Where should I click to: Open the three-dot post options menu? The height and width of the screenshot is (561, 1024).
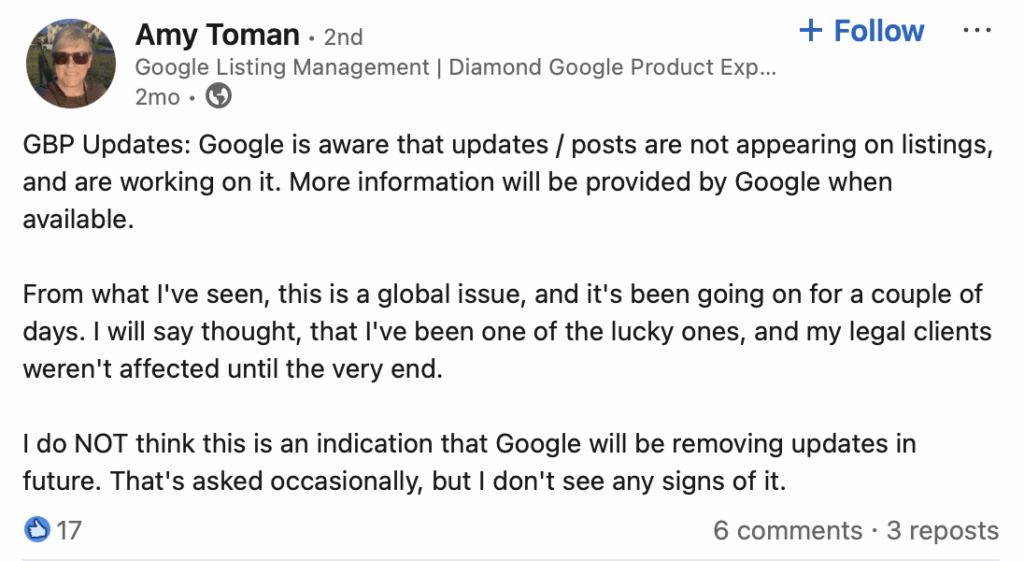976,31
